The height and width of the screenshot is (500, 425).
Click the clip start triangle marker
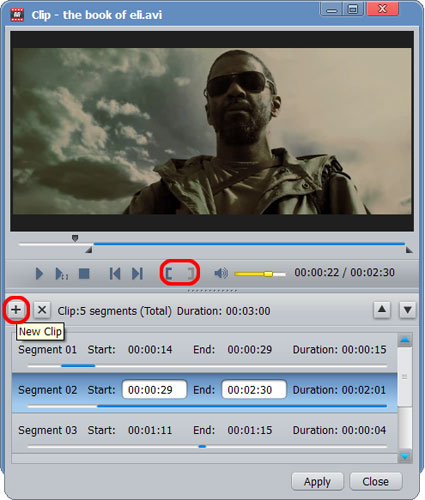click(89, 250)
